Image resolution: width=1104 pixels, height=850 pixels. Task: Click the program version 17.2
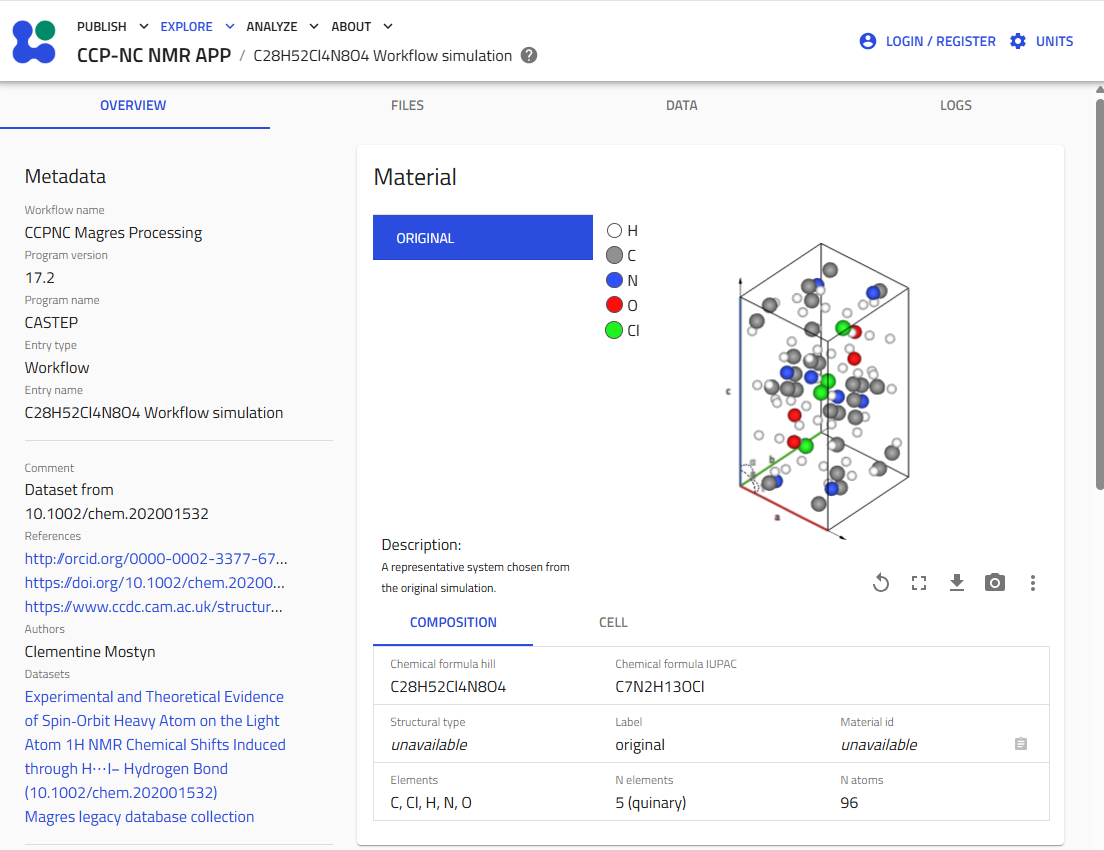click(x=39, y=278)
